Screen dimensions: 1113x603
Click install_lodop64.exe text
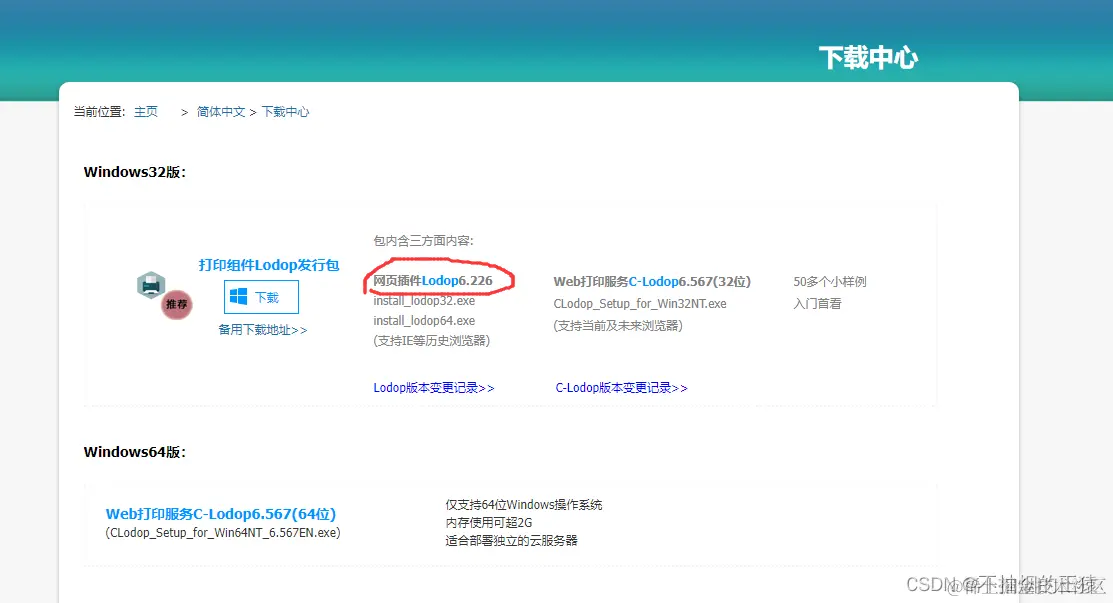[424, 321]
